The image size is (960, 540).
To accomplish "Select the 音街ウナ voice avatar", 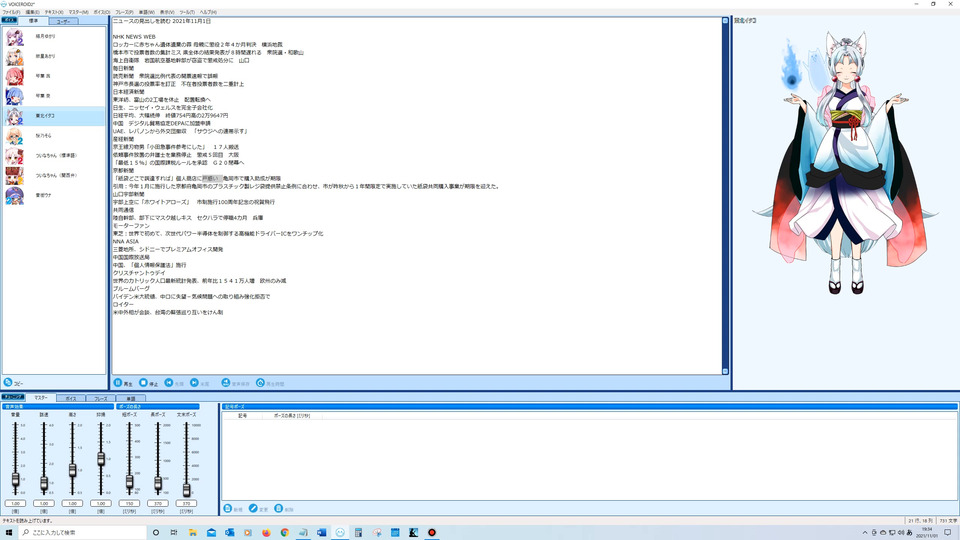I will (x=15, y=195).
